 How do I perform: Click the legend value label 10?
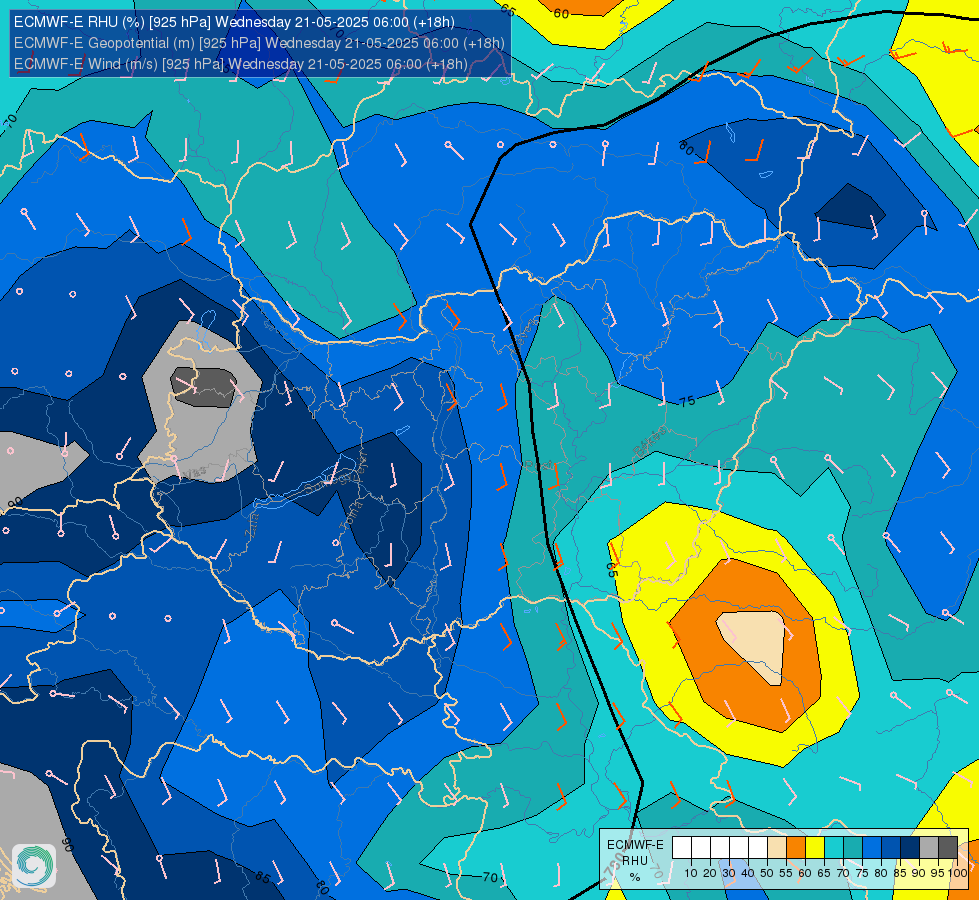tap(691, 873)
